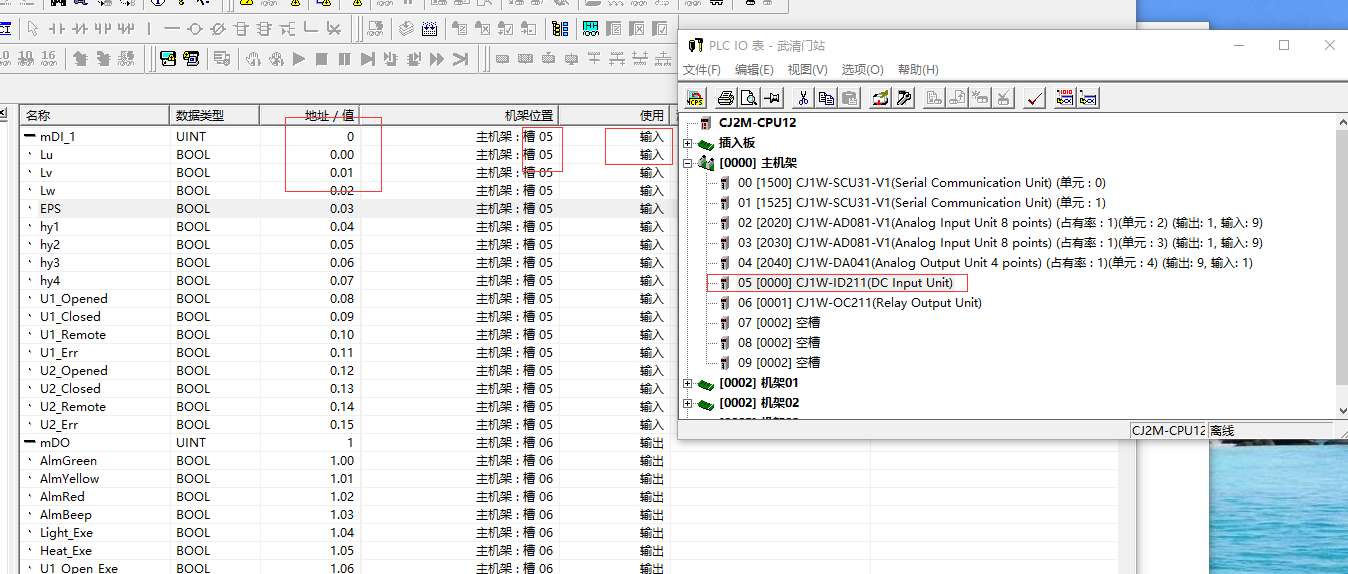Expand the 插入板 tree node
Screen dimensions: 1348x574
(x=687, y=143)
